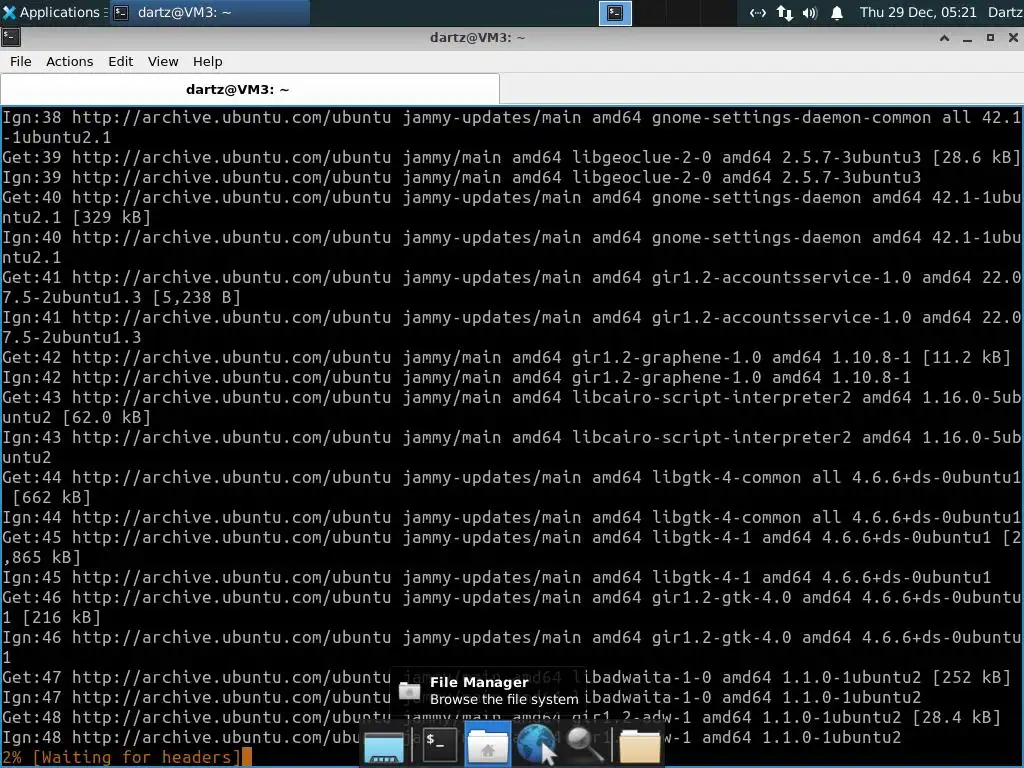The image size is (1024, 768).
Task: Click the up/down arrows network traffic icon
Action: tap(784, 13)
